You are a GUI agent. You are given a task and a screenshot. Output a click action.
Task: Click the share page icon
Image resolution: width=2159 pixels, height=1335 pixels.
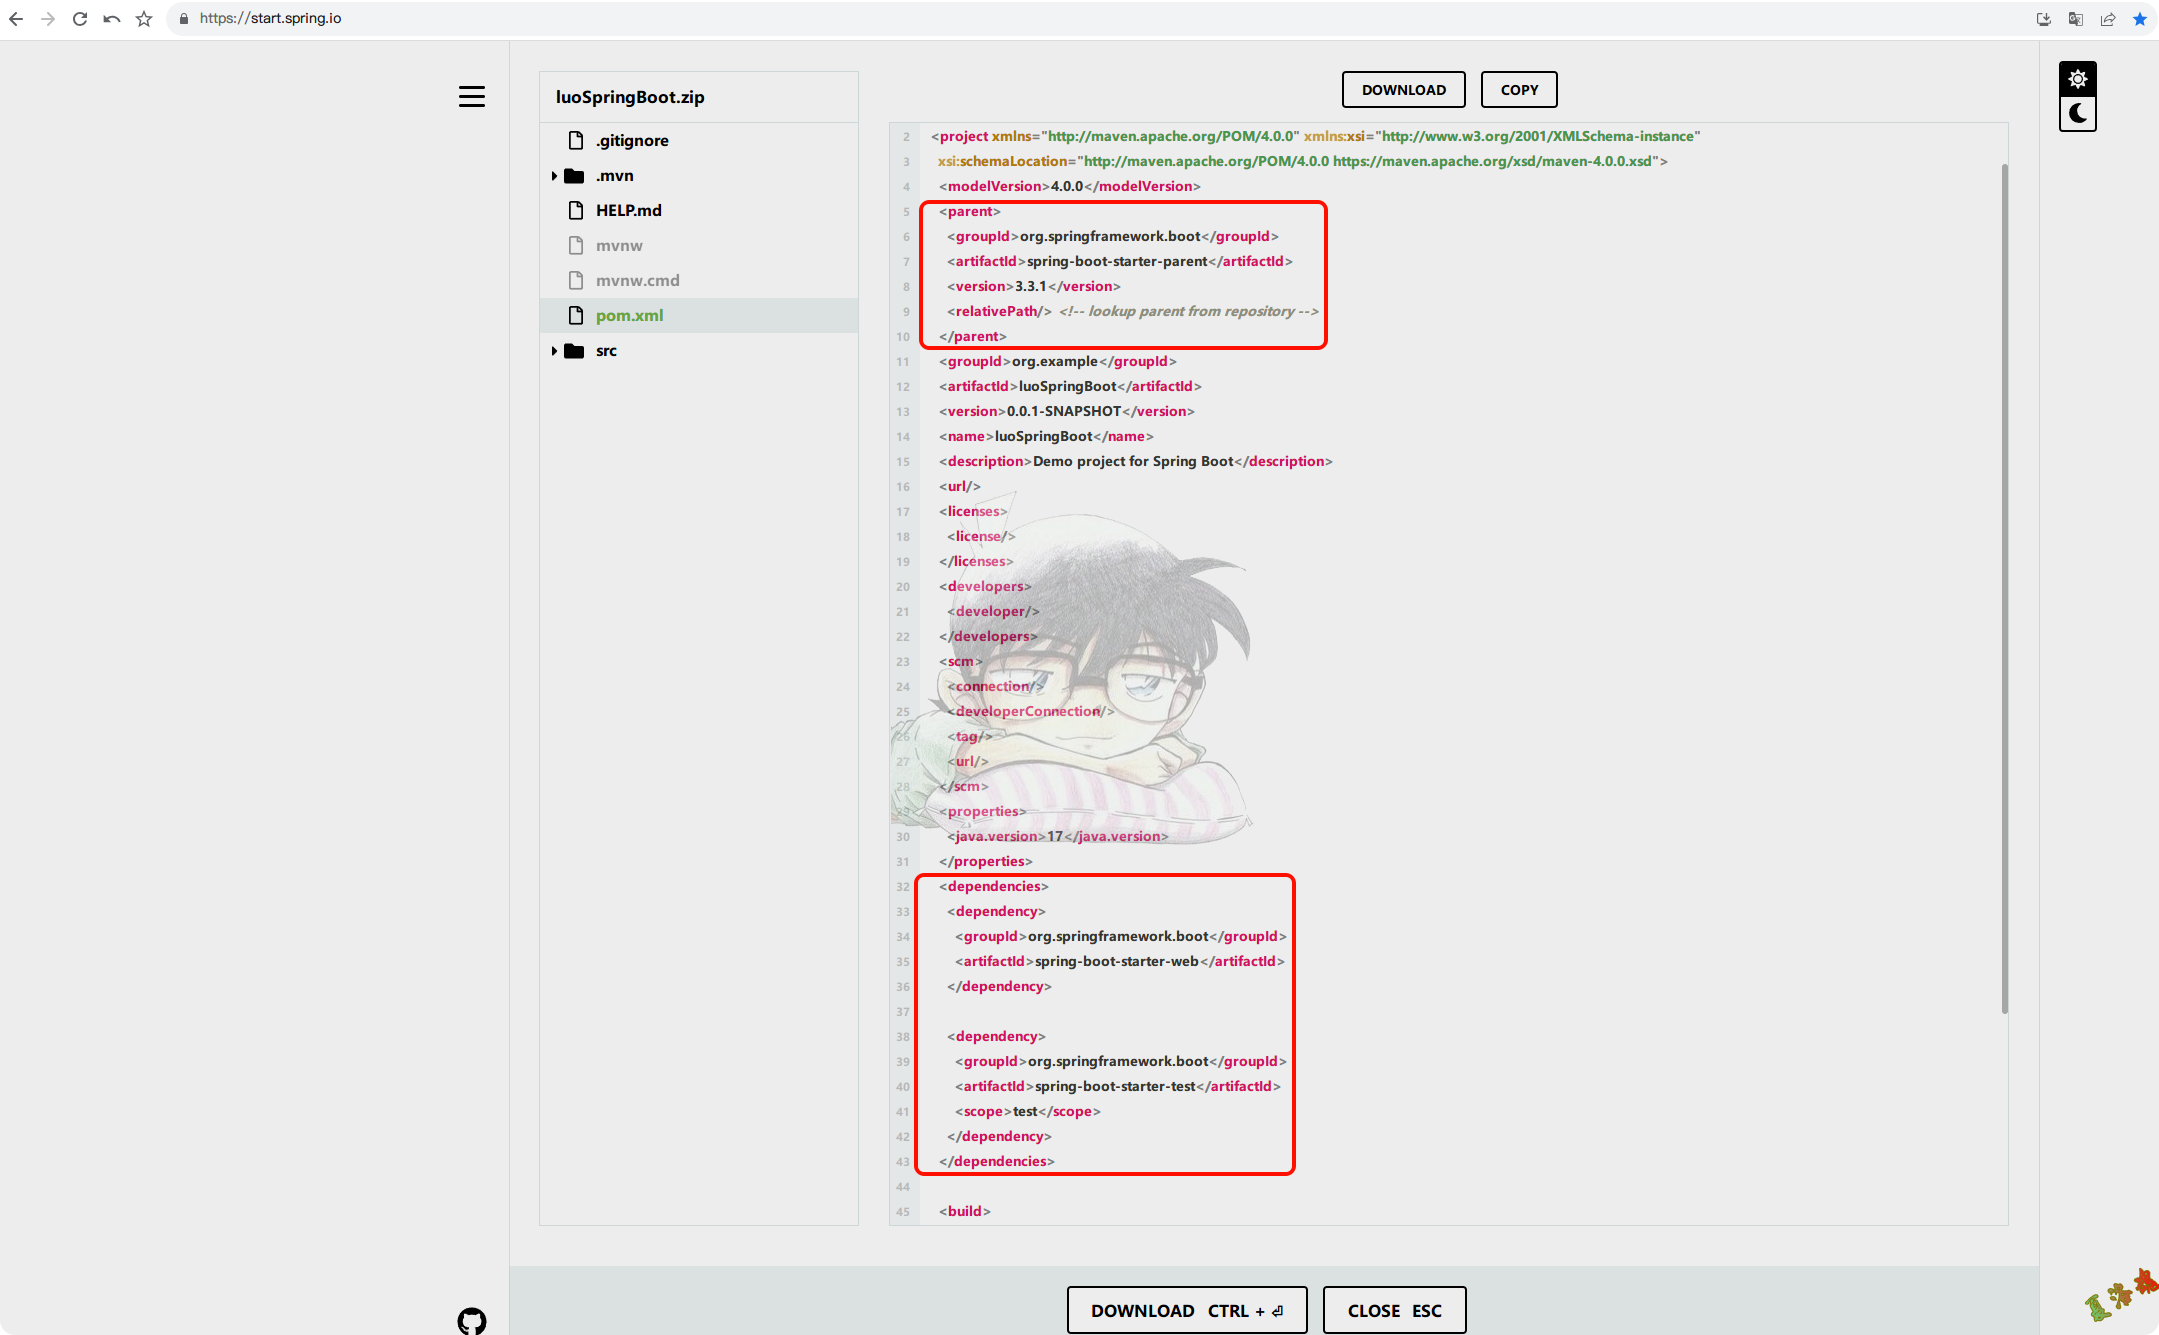(2108, 19)
